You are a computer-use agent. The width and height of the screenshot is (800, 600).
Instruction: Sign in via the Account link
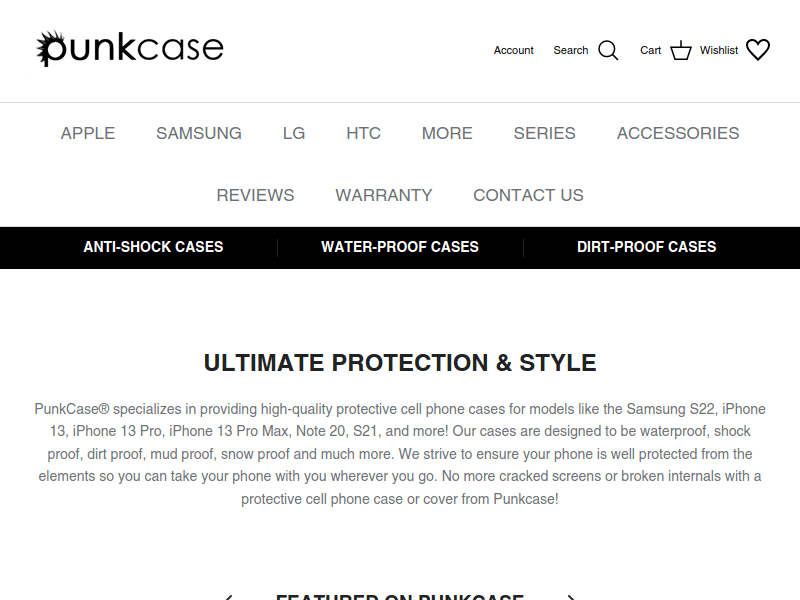coord(513,50)
